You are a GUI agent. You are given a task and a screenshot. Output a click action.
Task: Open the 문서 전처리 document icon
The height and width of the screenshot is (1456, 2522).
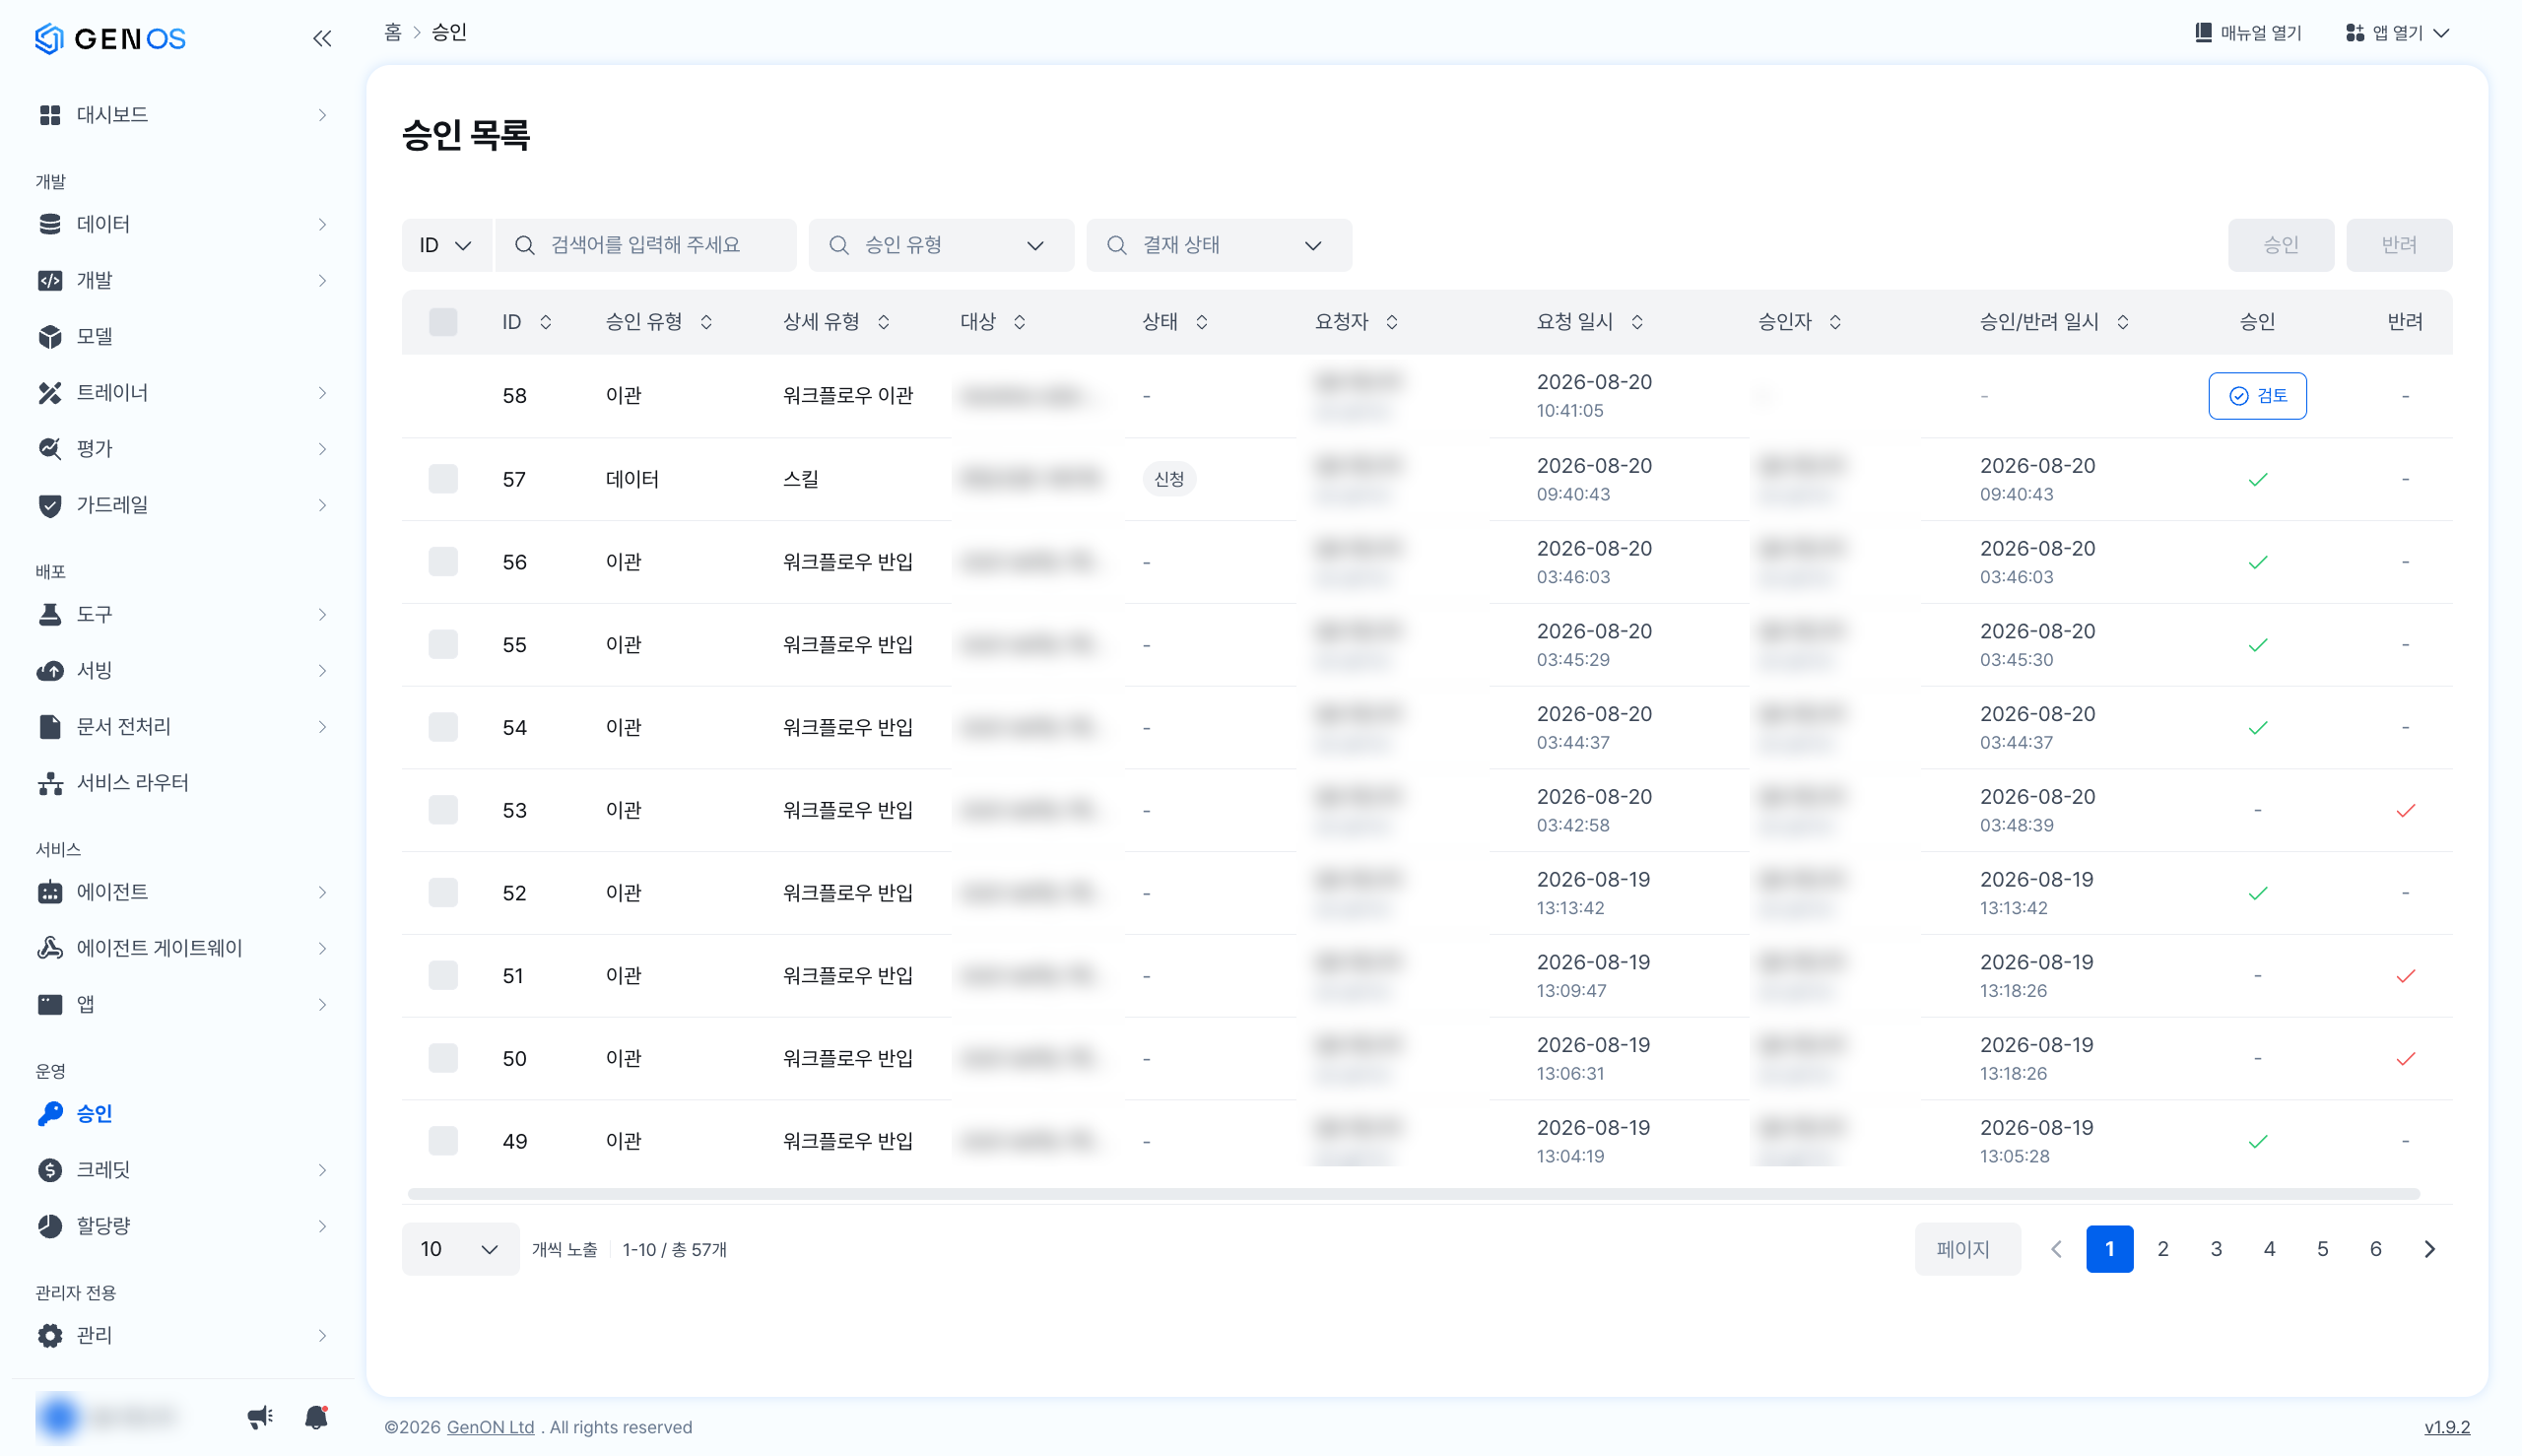coord(50,726)
